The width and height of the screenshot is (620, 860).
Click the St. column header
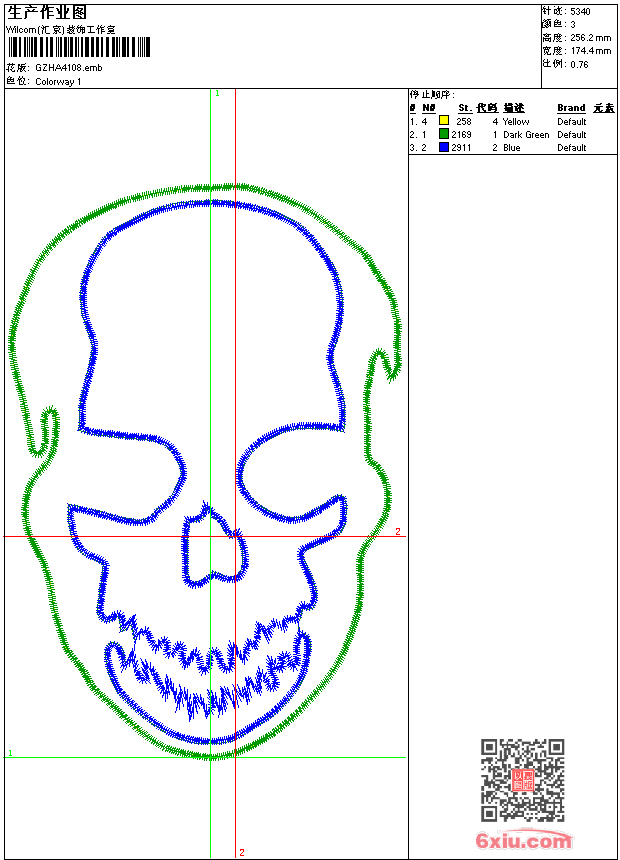click(x=464, y=108)
